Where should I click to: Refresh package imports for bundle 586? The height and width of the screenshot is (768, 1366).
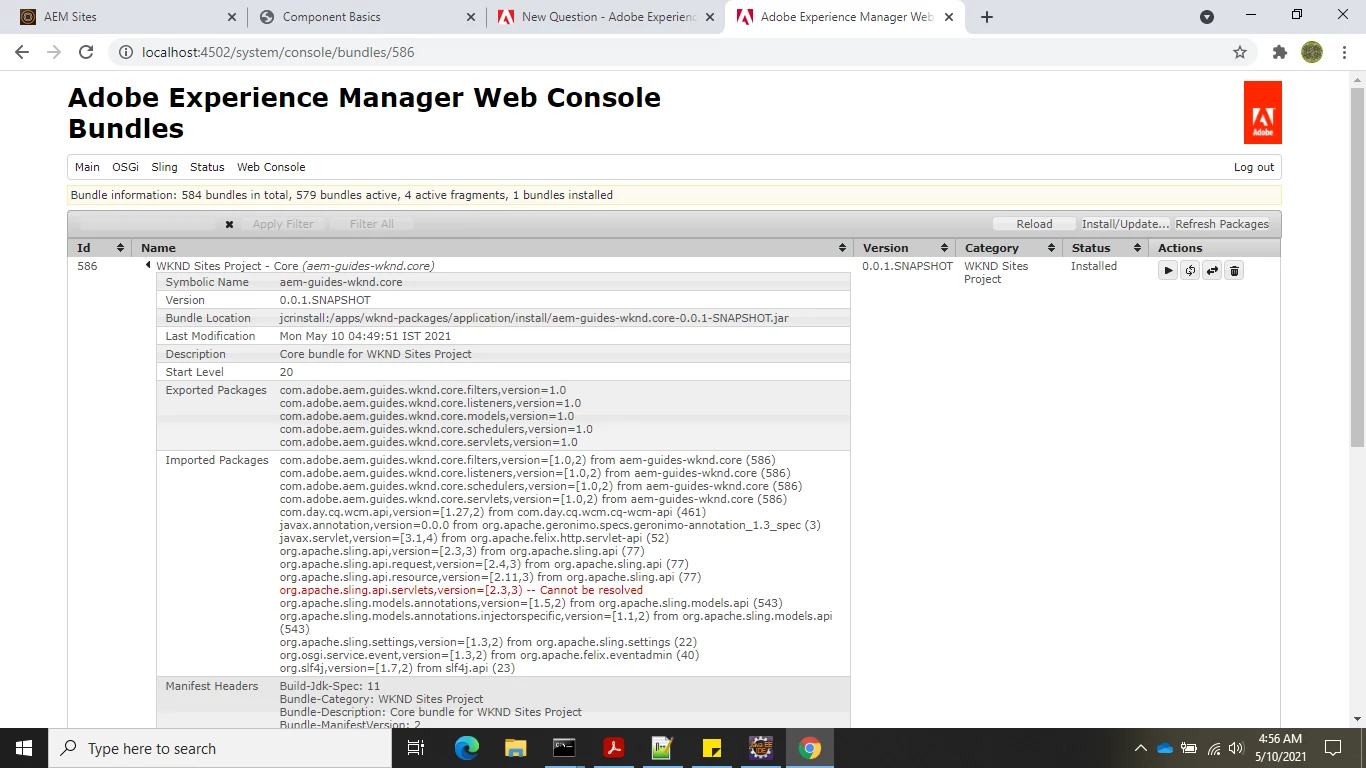point(1190,270)
